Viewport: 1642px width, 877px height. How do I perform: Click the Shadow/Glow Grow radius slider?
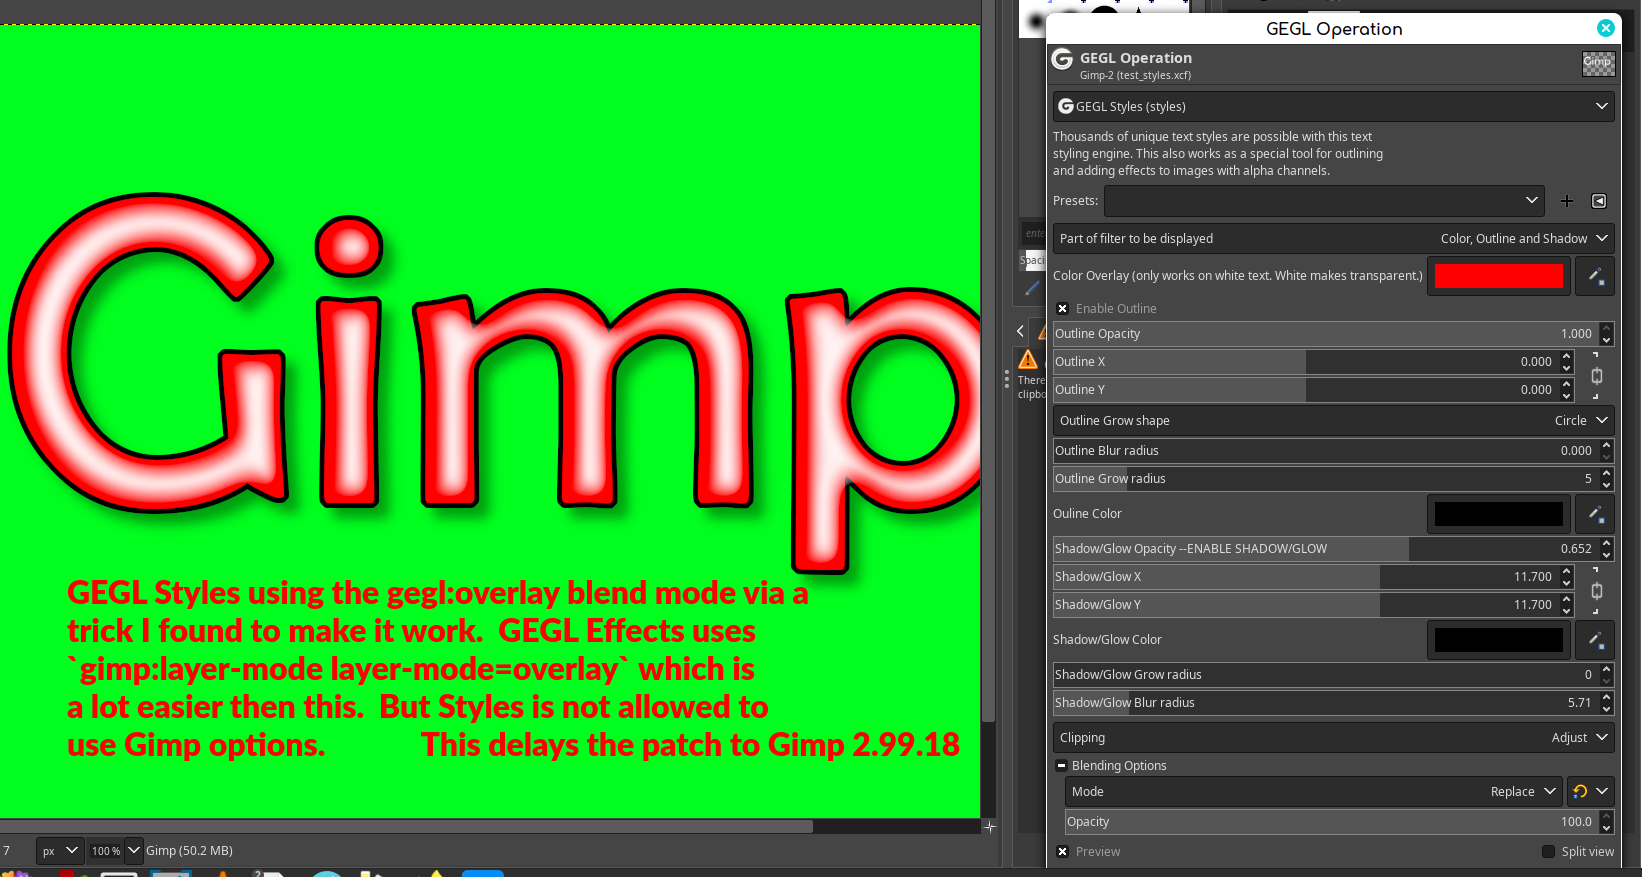(x=1326, y=675)
